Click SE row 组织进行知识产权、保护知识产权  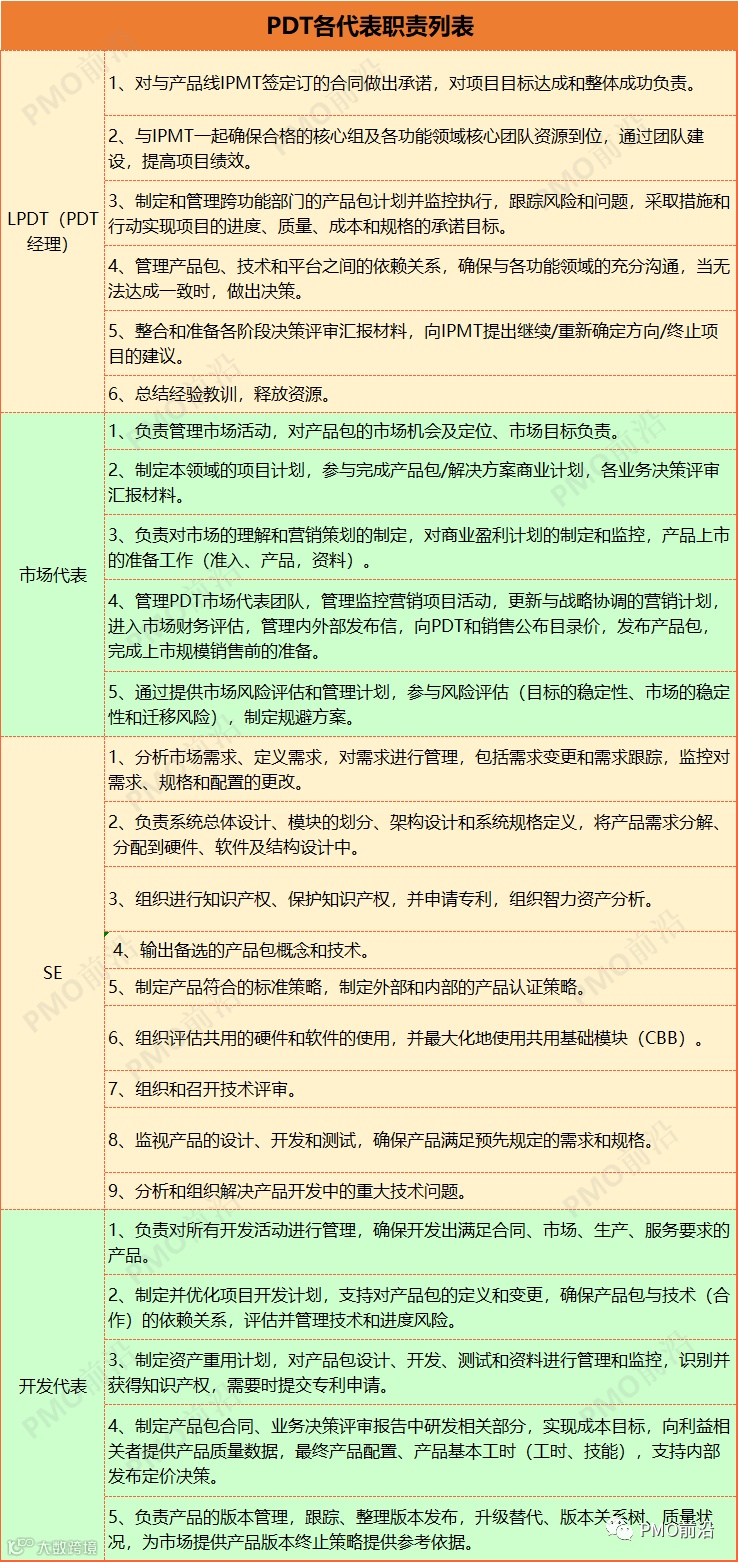pos(420,899)
